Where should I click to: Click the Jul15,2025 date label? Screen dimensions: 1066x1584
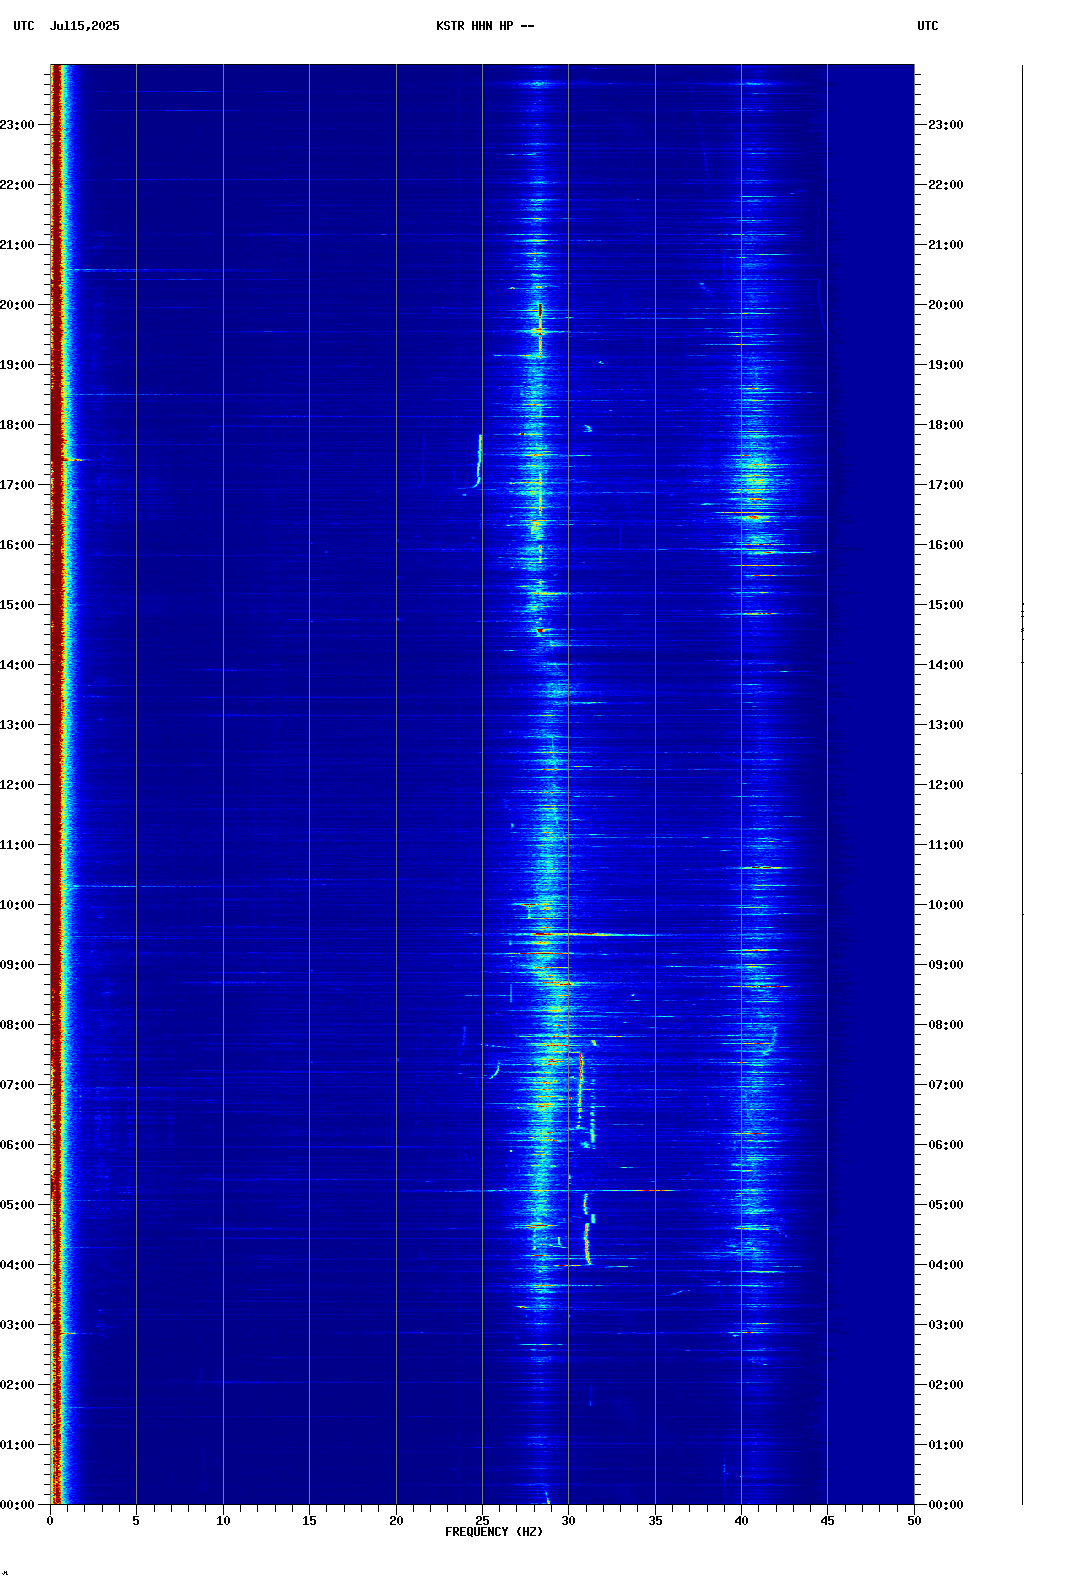[x=84, y=26]
